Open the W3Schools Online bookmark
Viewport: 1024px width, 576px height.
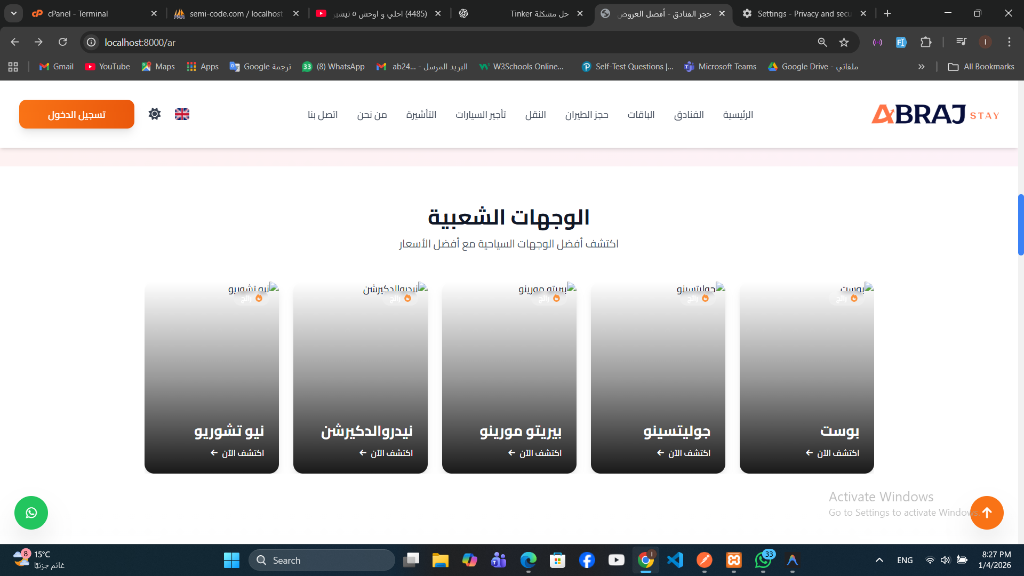point(521,67)
